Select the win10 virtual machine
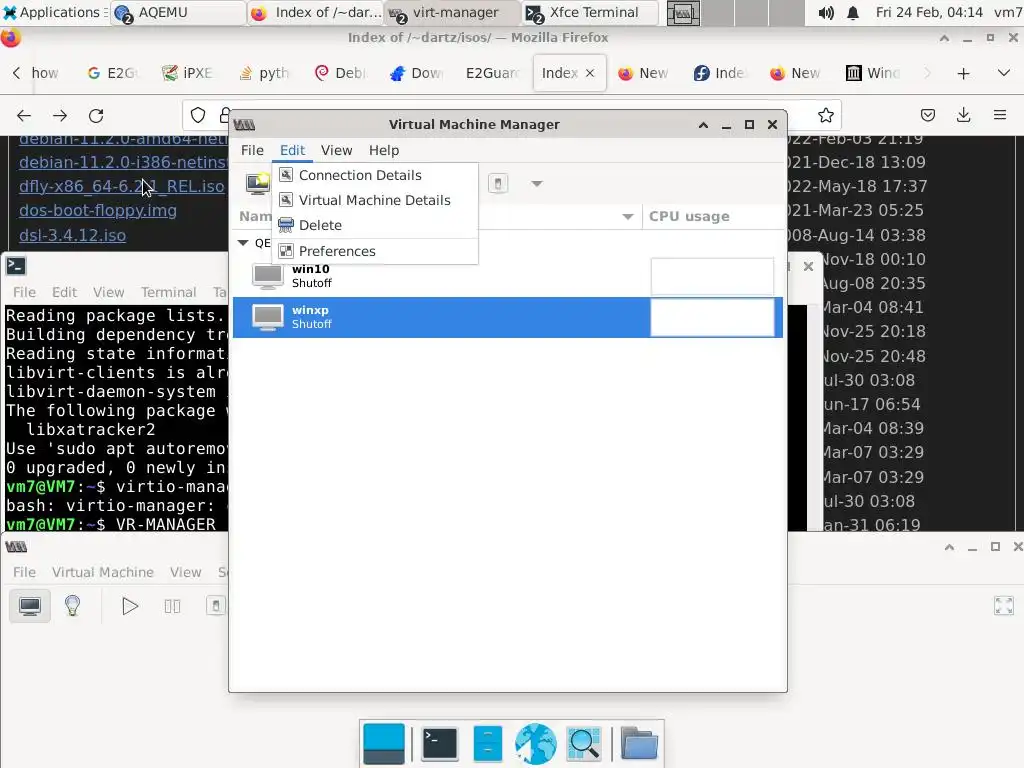The width and height of the screenshot is (1024, 768). pos(507,276)
